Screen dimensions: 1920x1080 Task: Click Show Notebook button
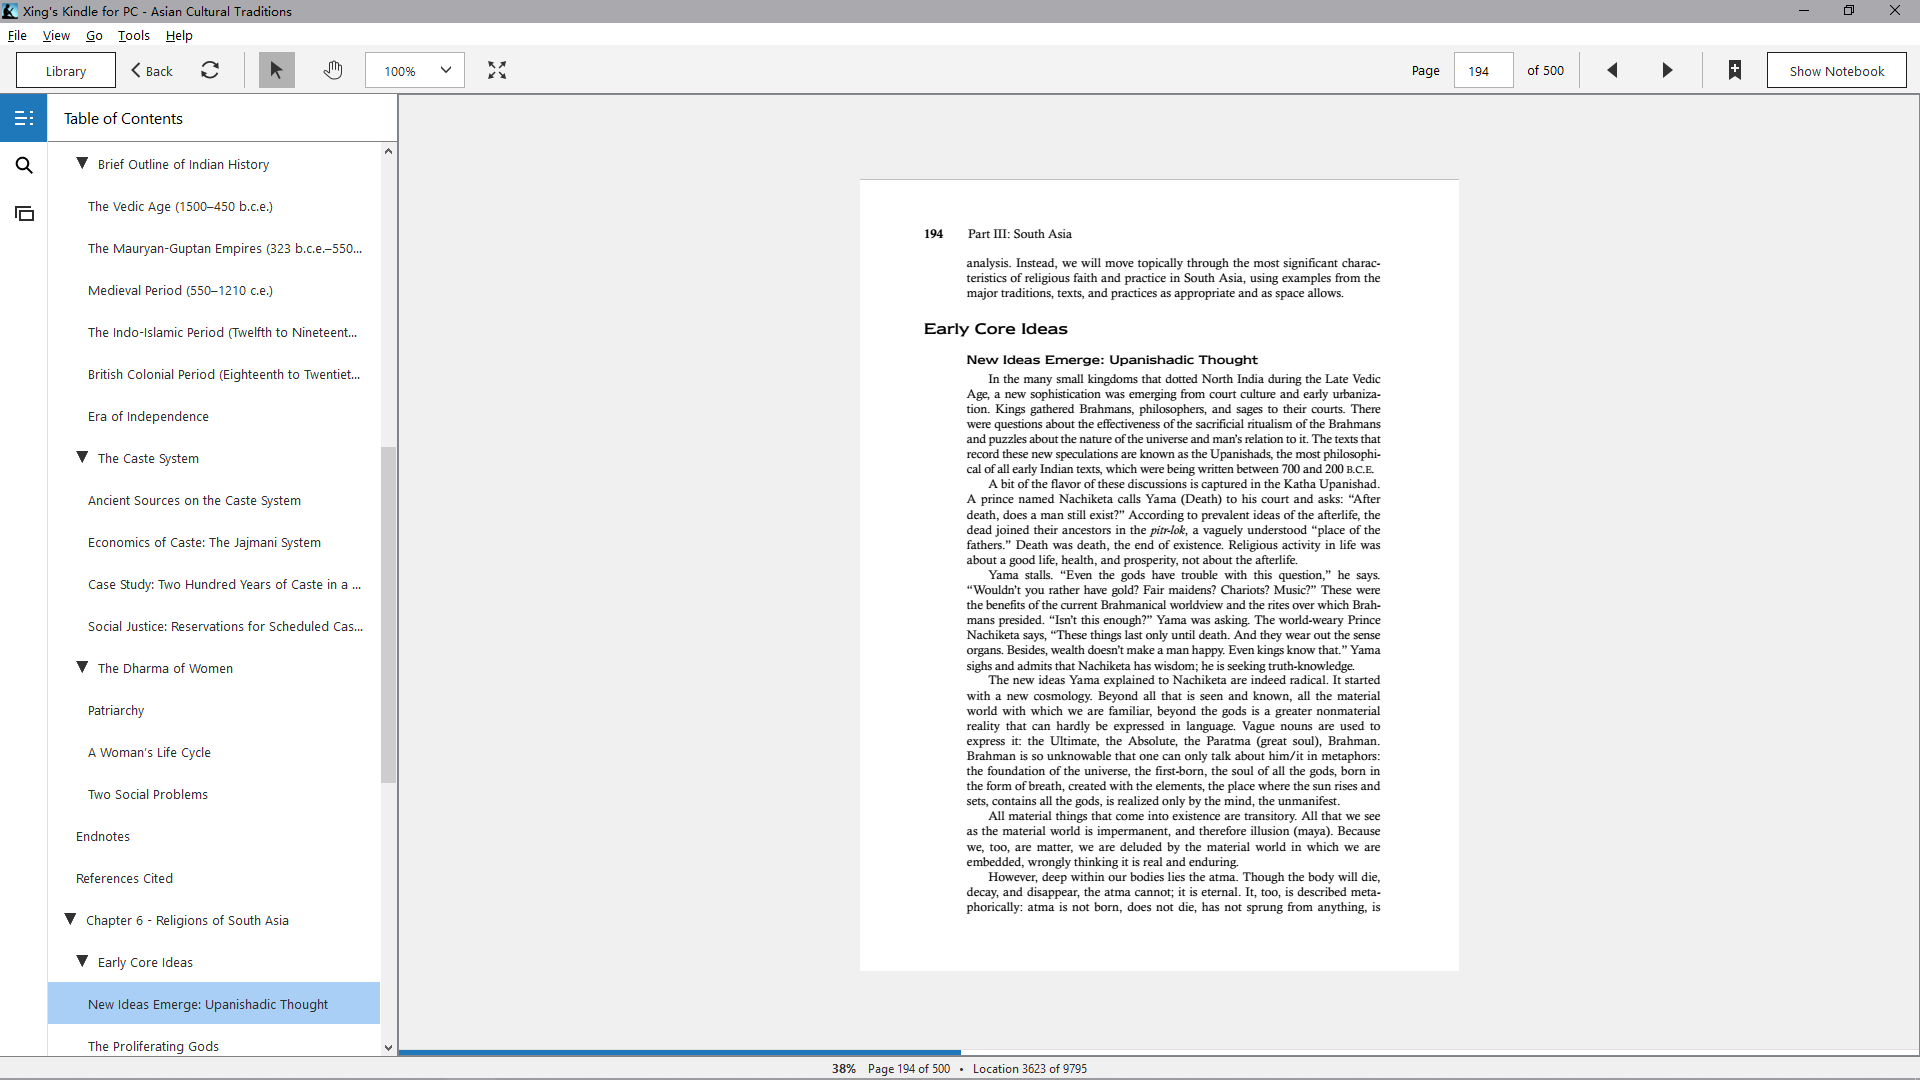[x=1836, y=70]
